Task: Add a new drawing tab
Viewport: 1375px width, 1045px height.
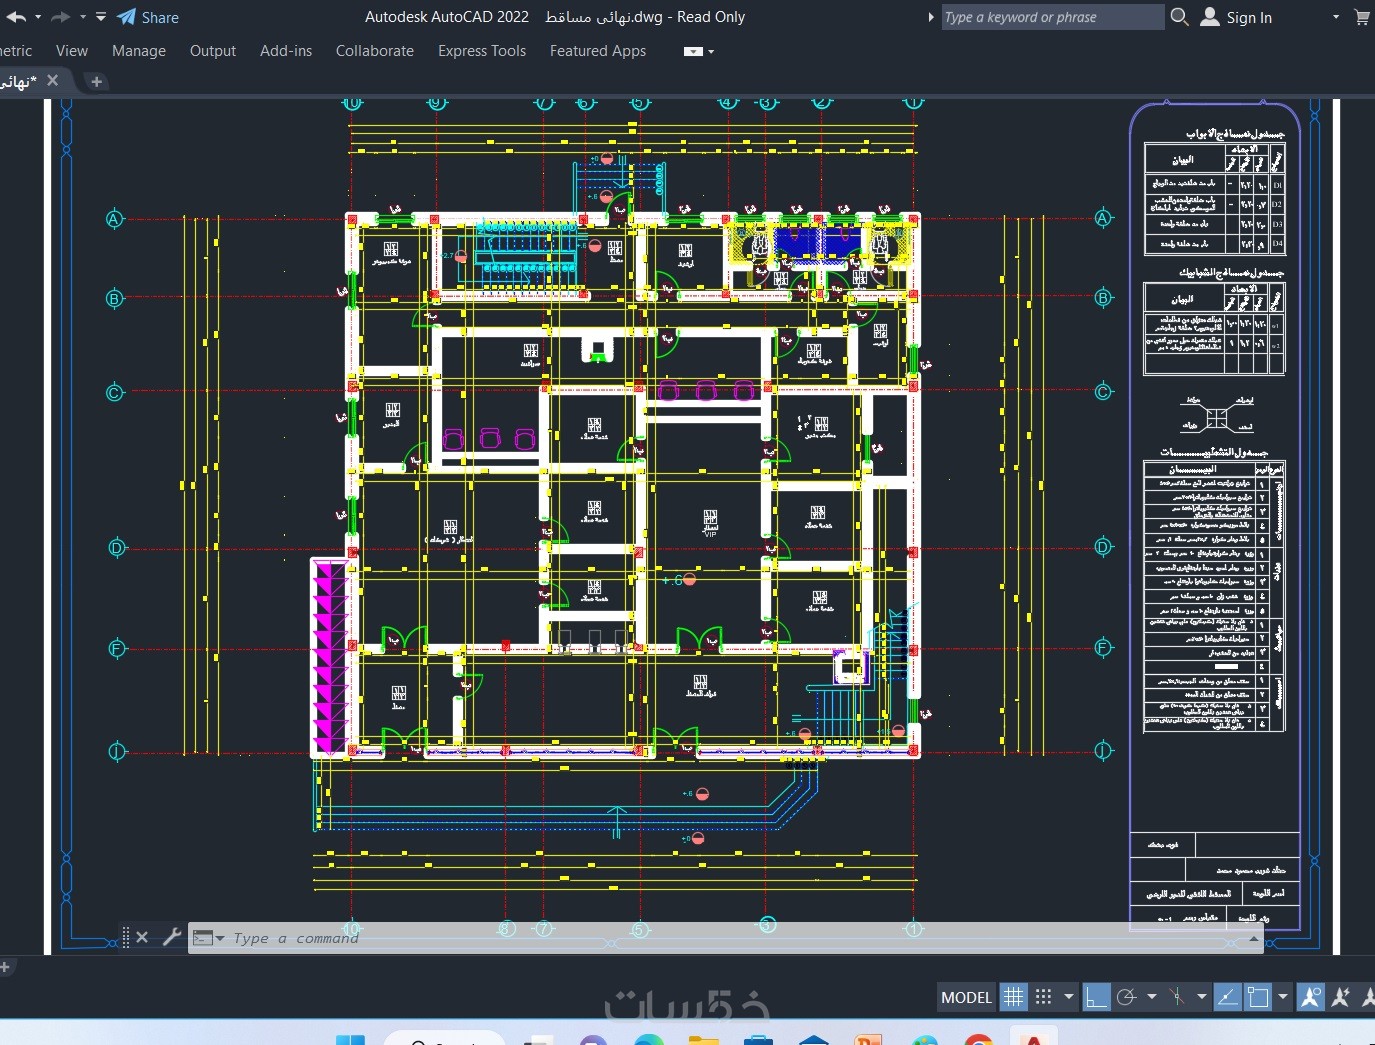Action: point(96,82)
